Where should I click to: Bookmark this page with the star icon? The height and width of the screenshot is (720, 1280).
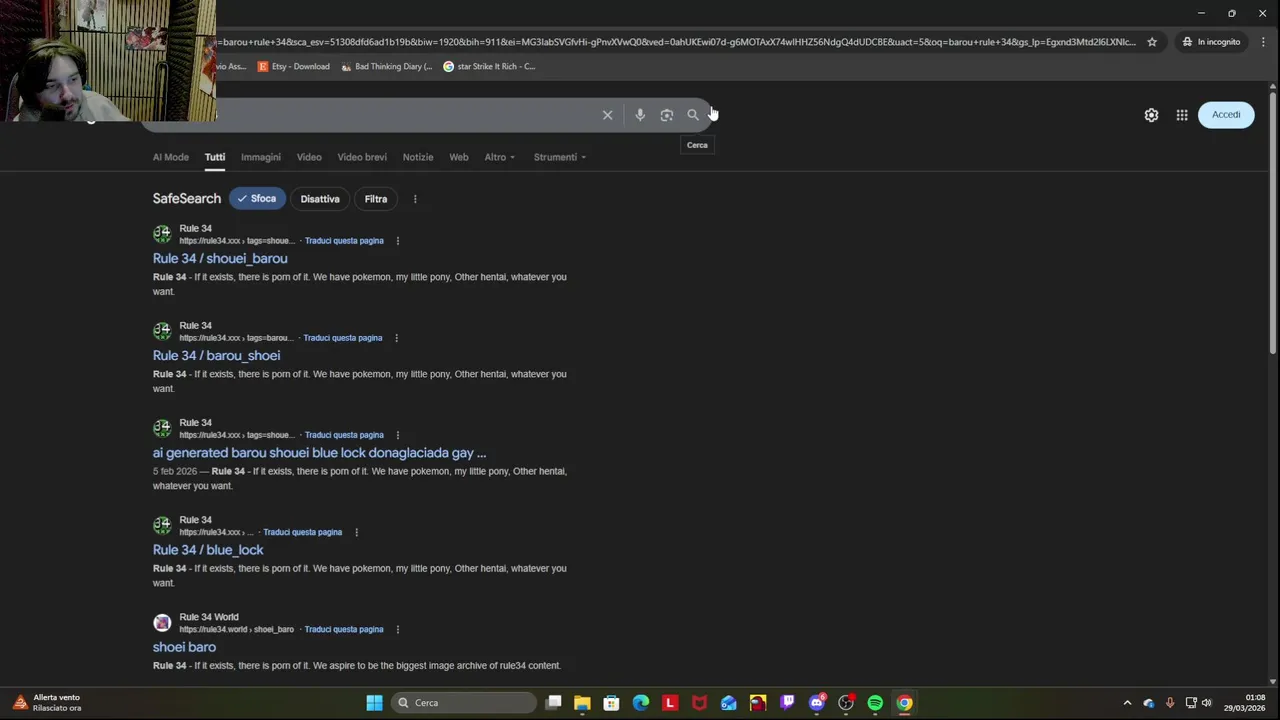(1152, 42)
